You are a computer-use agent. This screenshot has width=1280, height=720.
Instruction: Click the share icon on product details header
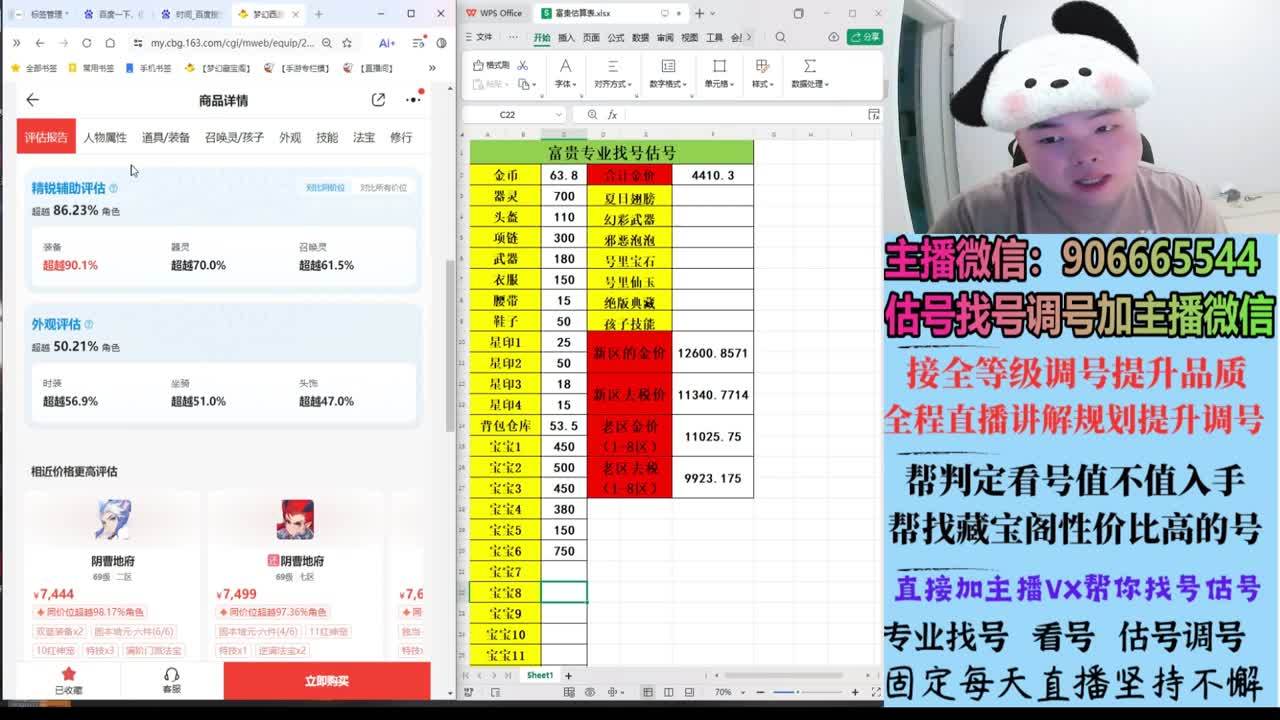(x=378, y=100)
